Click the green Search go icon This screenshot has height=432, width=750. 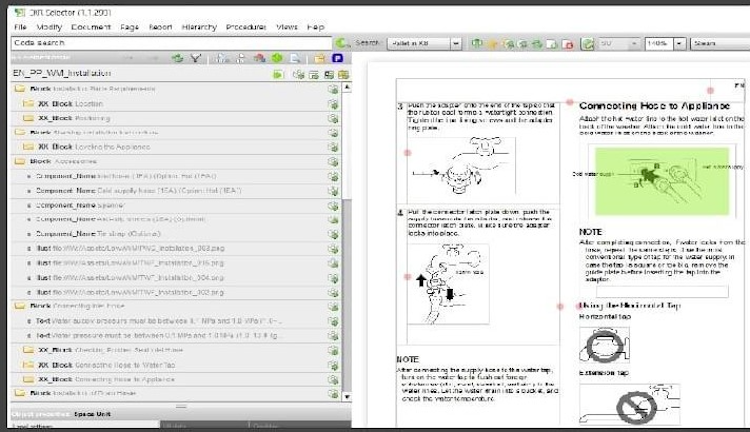coord(342,43)
